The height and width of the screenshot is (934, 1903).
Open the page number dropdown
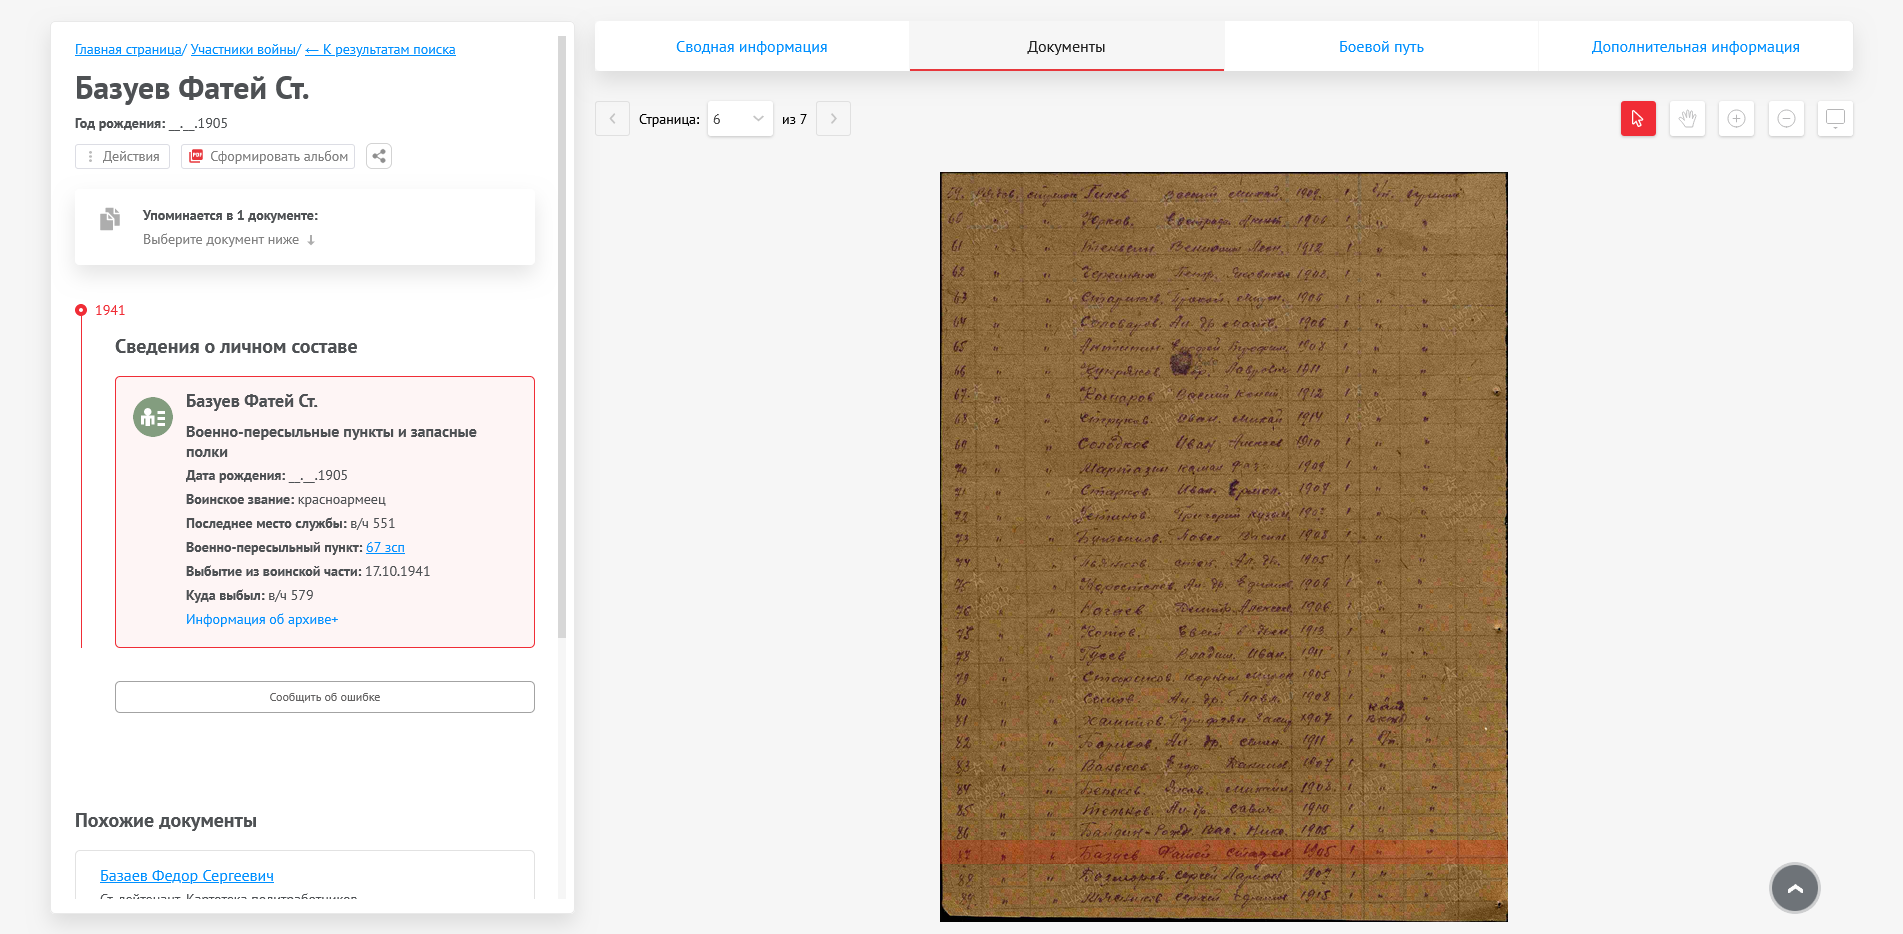tap(739, 119)
